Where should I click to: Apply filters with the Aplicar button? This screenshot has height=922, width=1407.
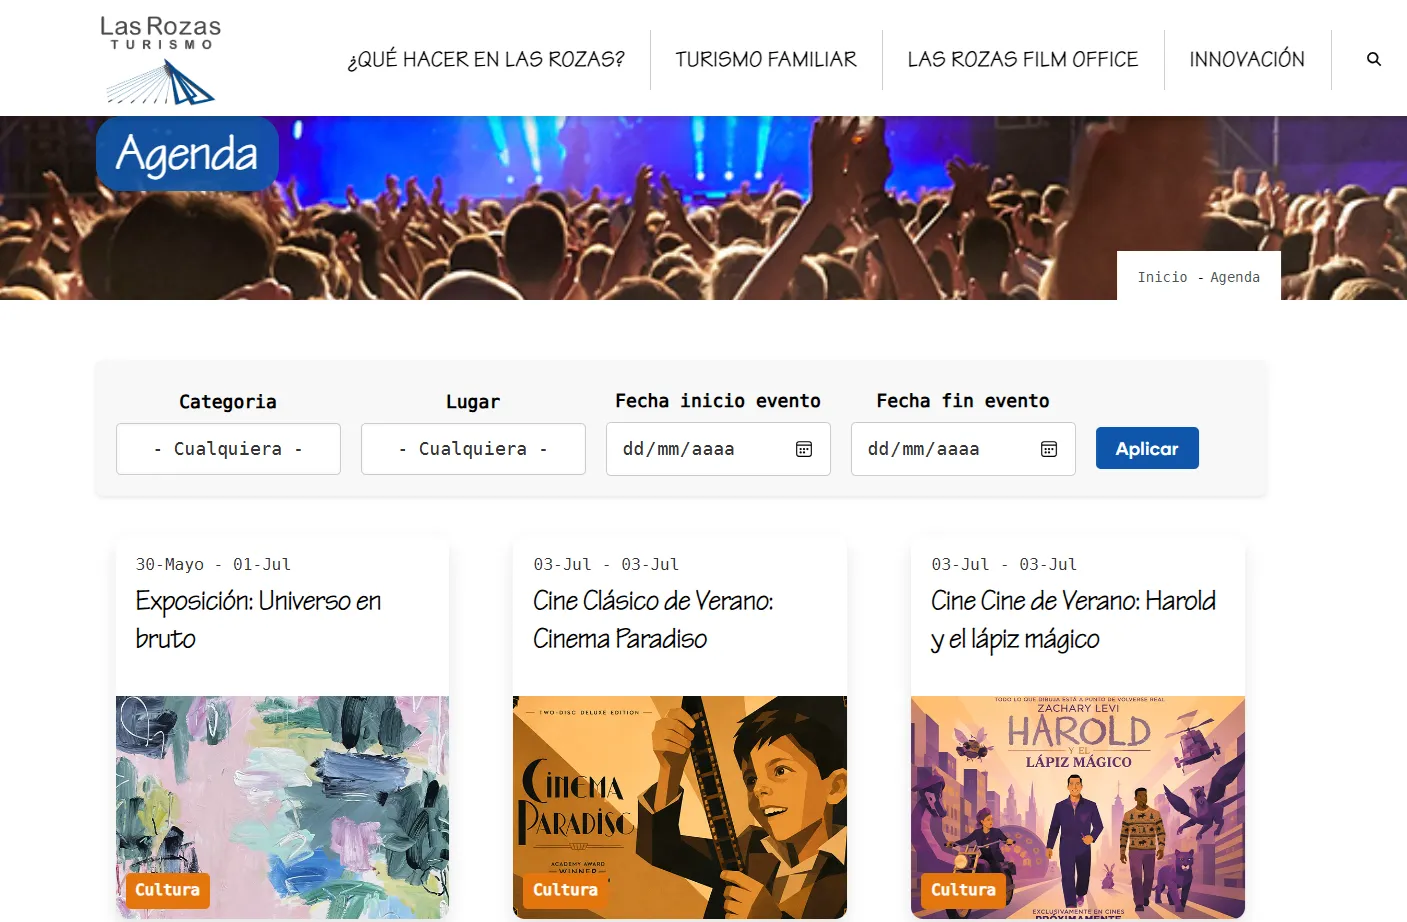coord(1147,448)
